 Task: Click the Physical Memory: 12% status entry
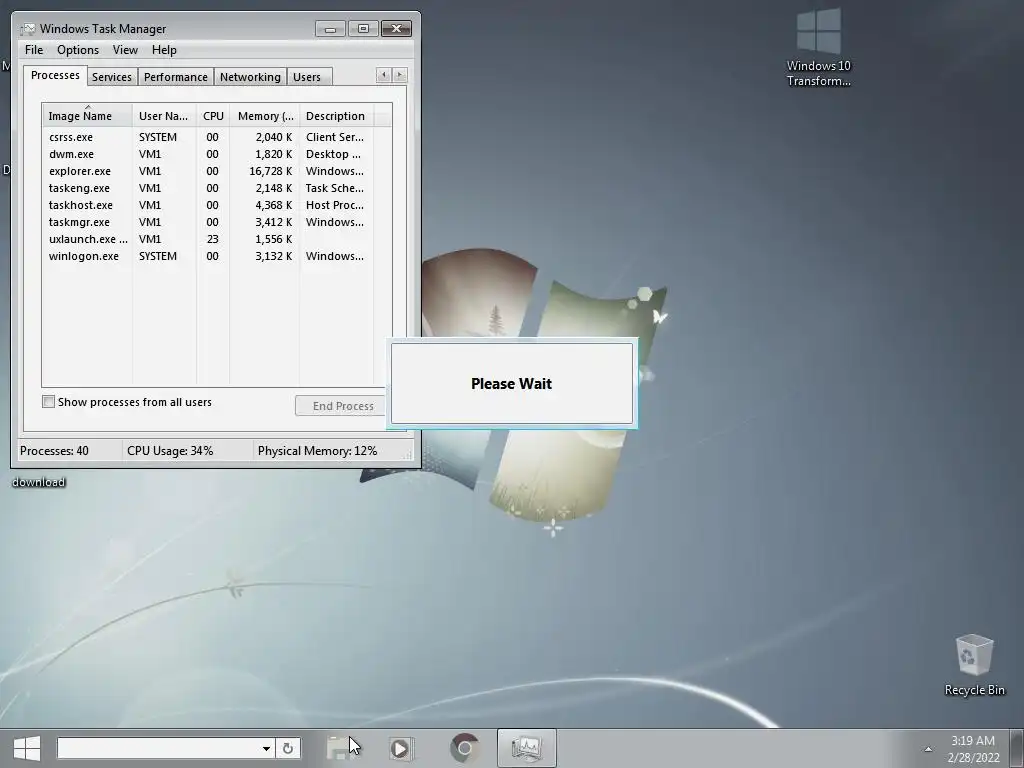pos(317,451)
